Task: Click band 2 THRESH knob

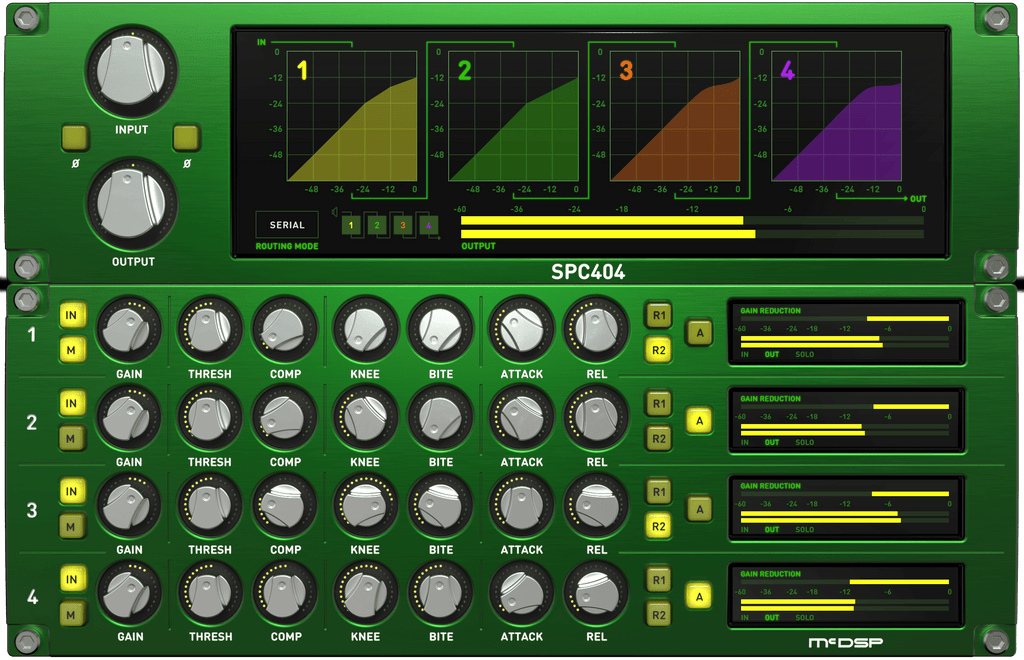Action: (x=210, y=418)
